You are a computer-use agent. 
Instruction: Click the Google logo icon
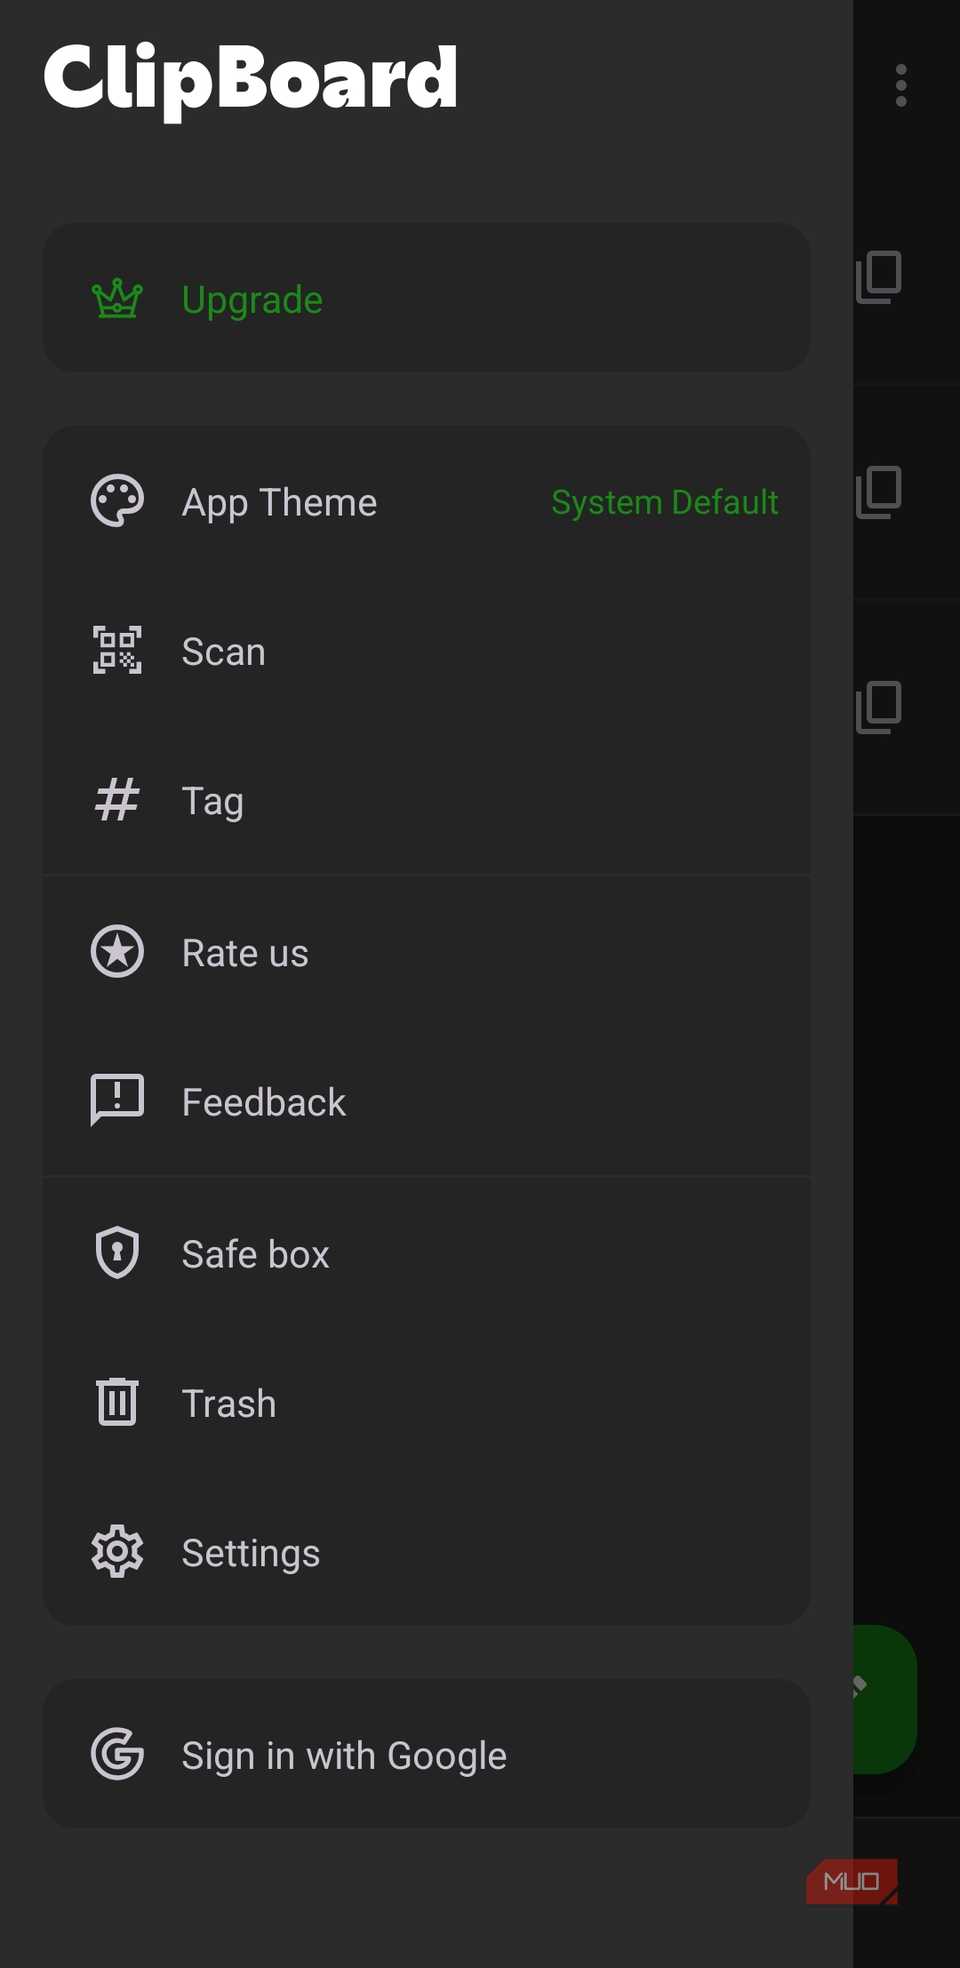[116, 1753]
